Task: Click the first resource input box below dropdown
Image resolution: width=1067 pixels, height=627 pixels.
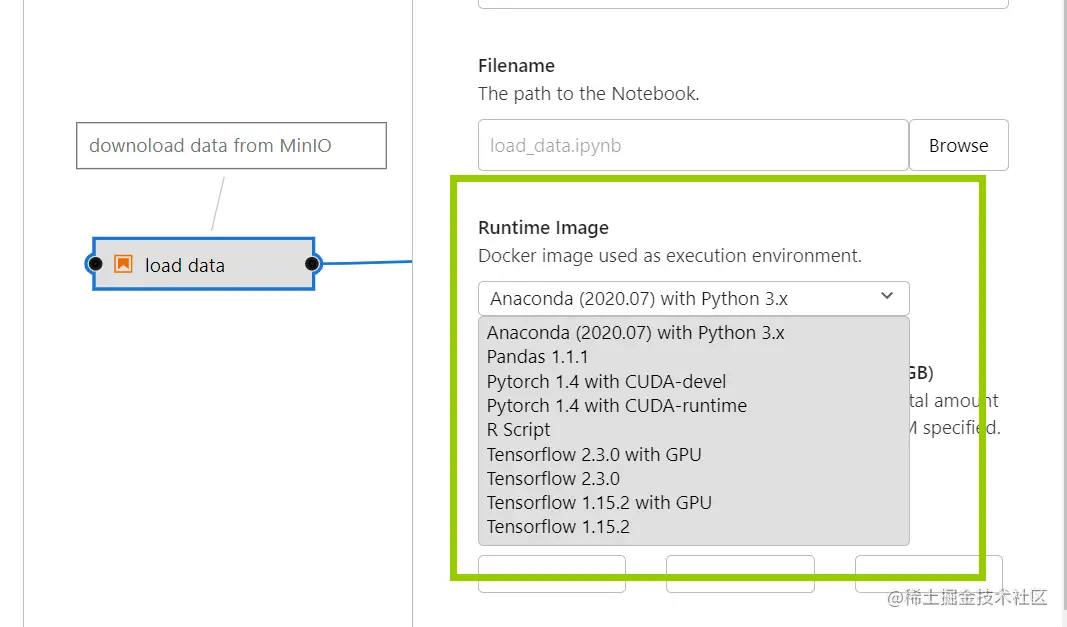Action: pos(552,573)
